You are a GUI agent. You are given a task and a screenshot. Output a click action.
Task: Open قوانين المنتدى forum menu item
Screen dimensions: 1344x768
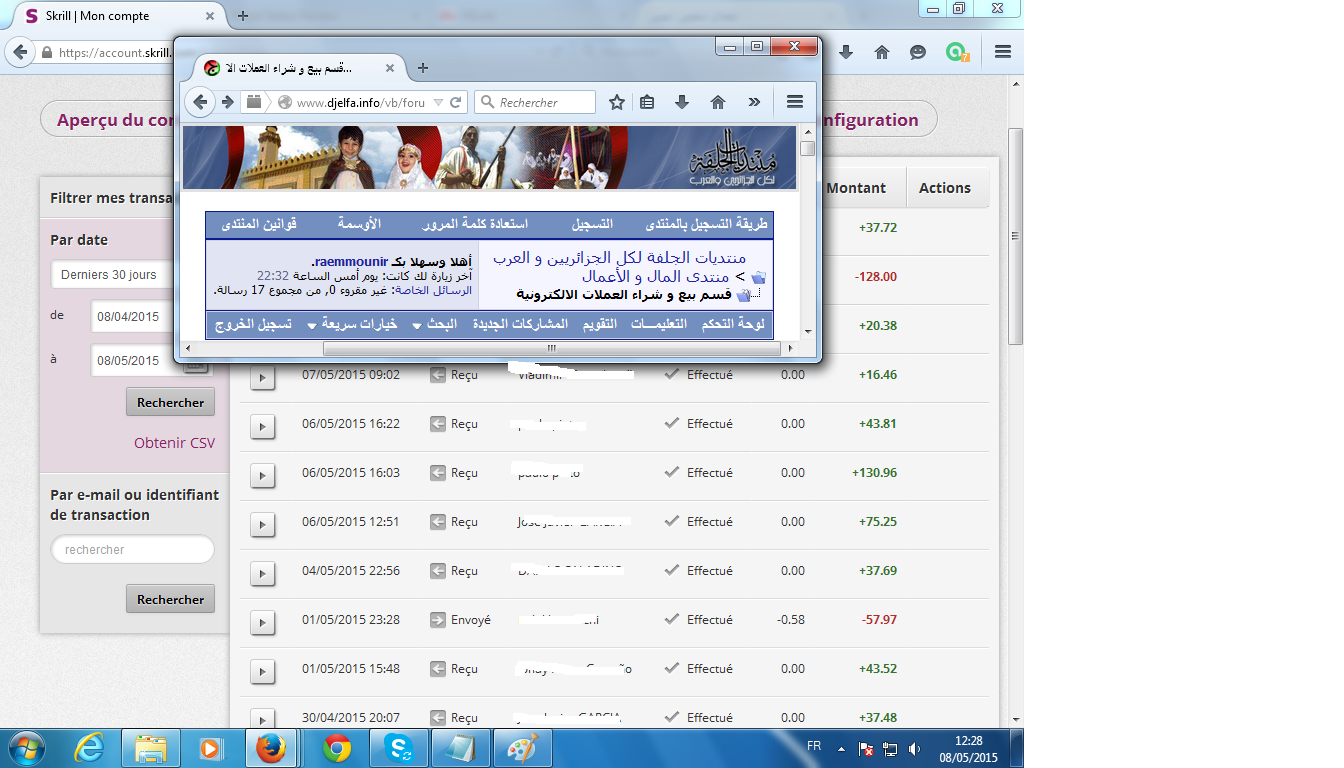(259, 223)
